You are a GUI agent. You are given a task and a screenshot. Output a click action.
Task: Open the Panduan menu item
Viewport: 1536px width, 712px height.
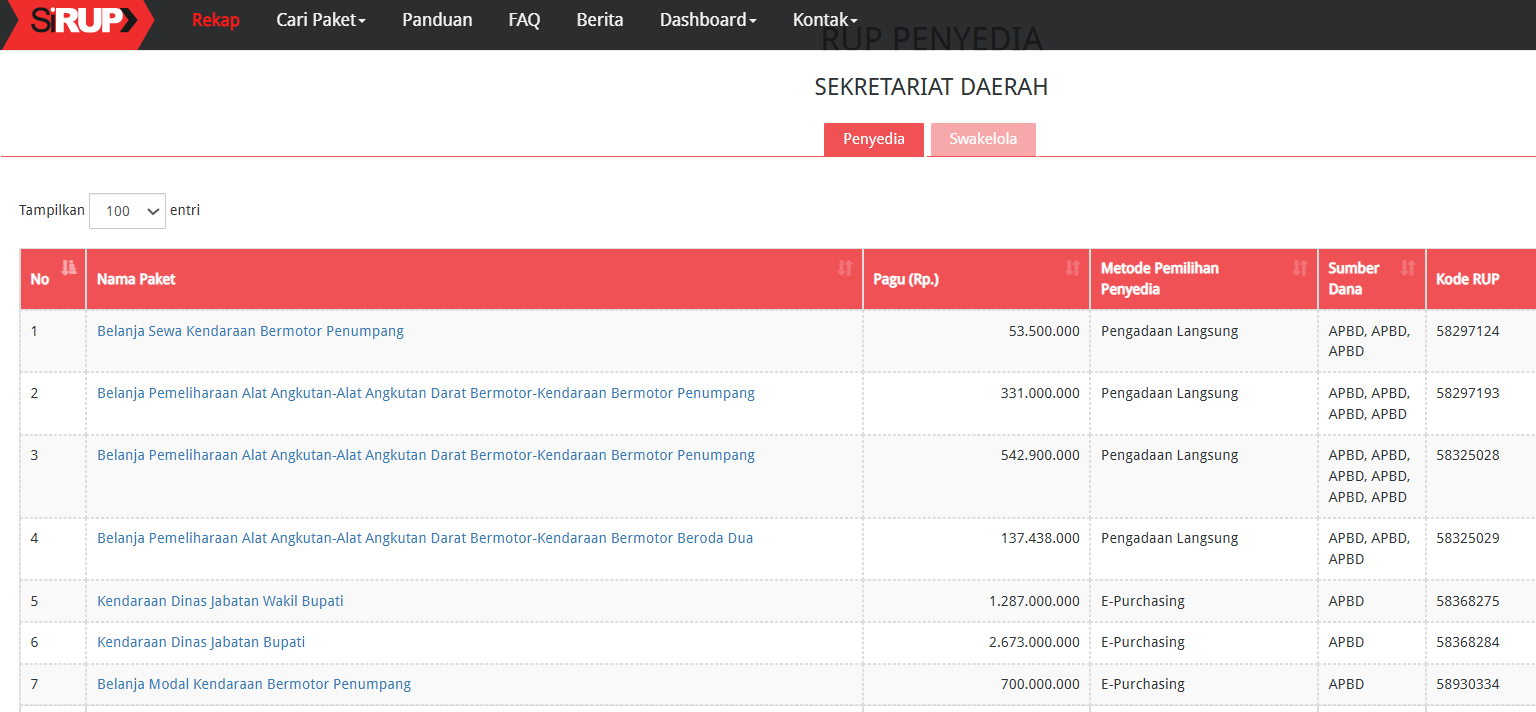437,20
